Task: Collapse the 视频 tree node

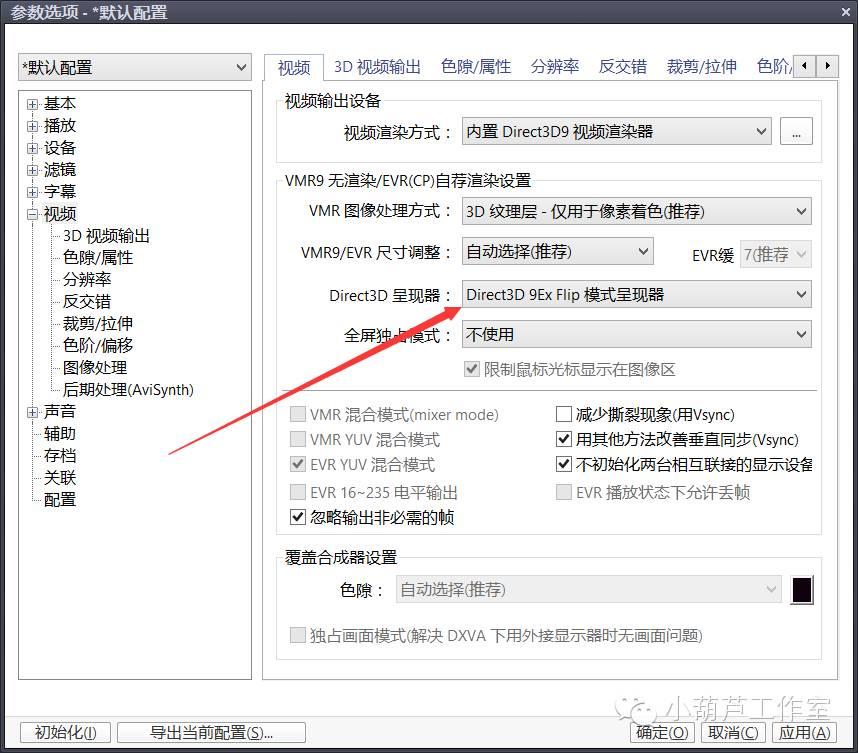Action: point(33,214)
